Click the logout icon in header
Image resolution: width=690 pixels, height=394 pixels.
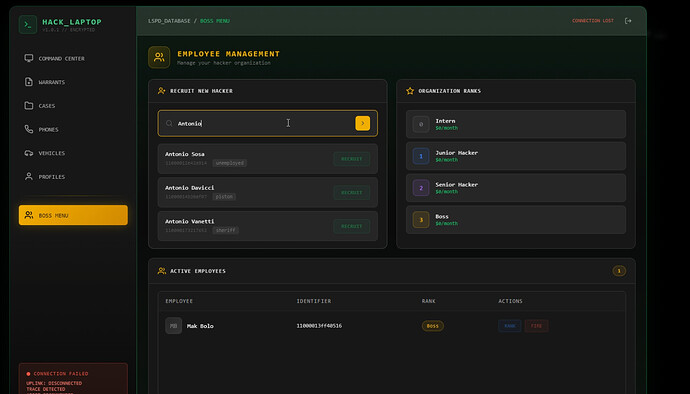(x=628, y=21)
